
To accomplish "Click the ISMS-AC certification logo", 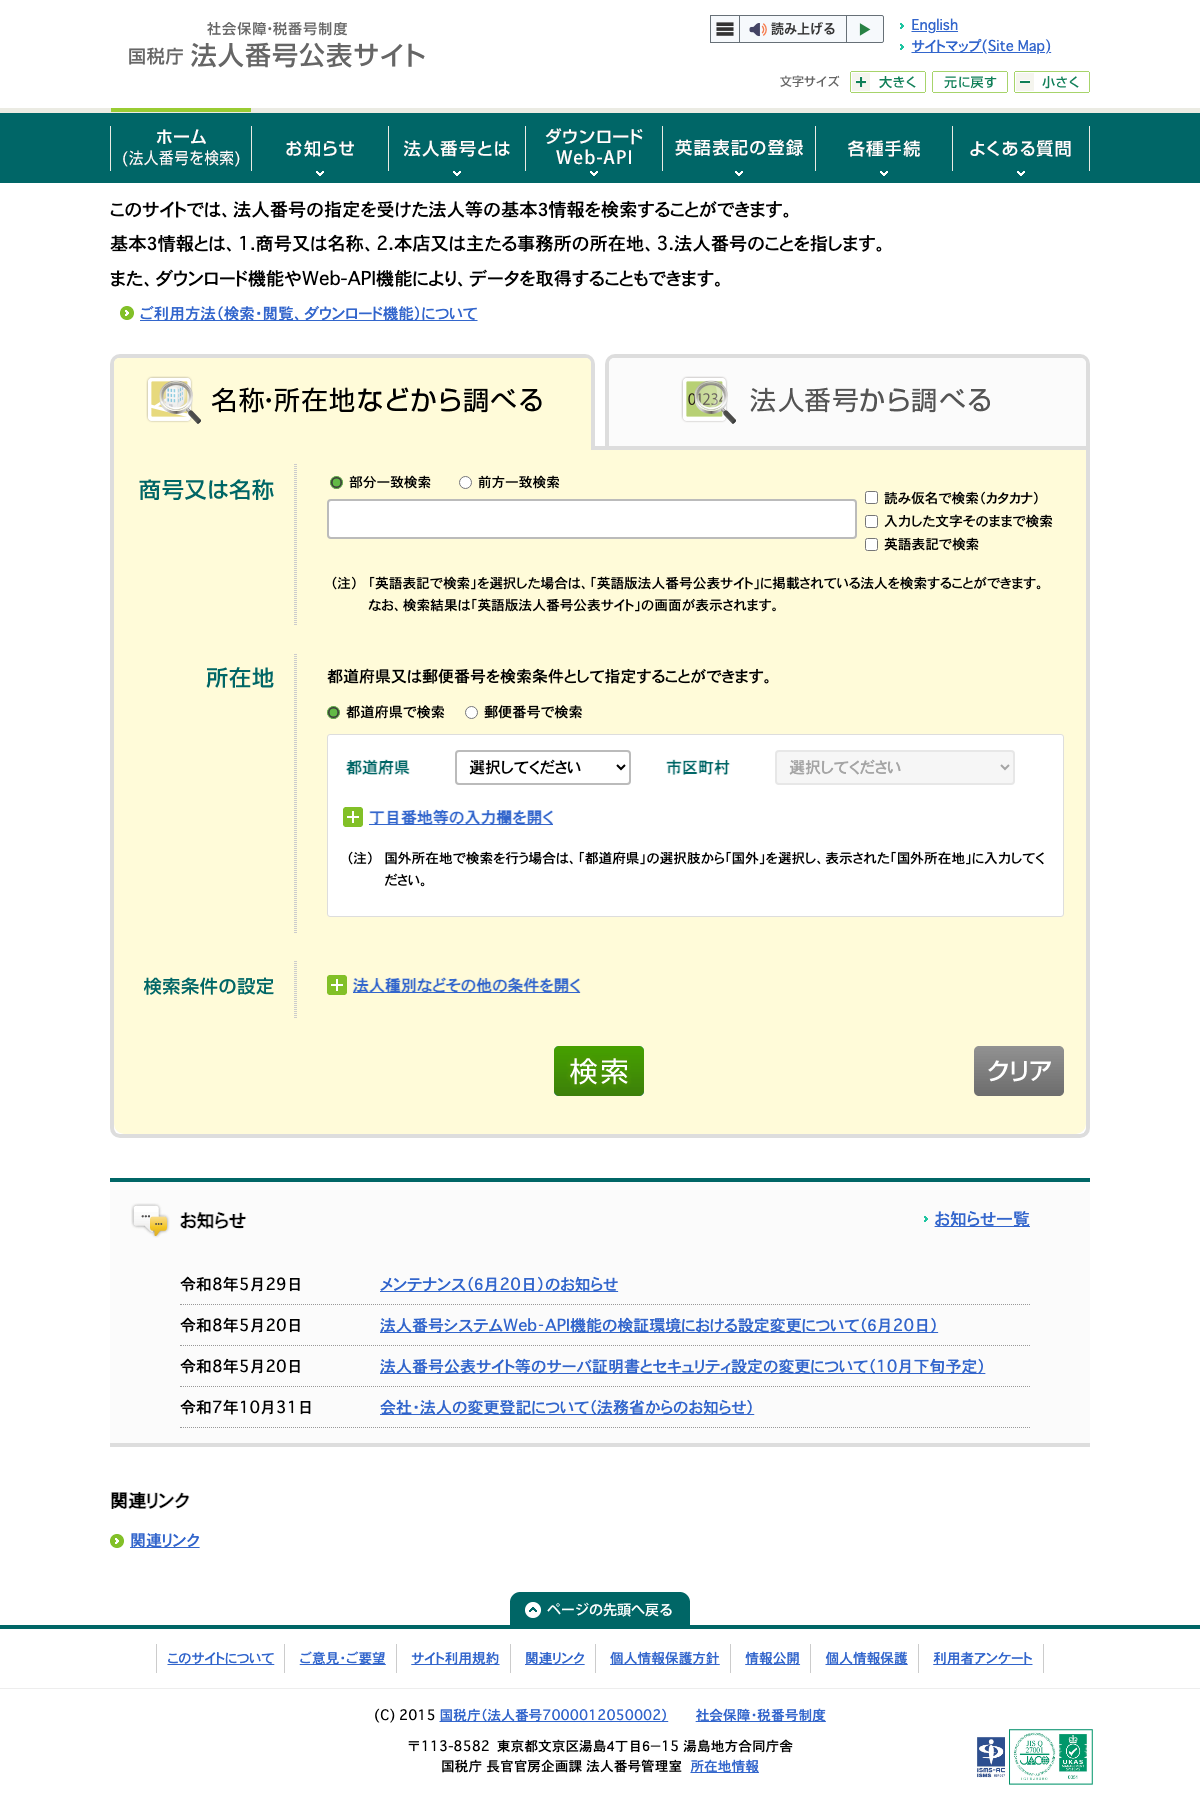I will point(991,1757).
